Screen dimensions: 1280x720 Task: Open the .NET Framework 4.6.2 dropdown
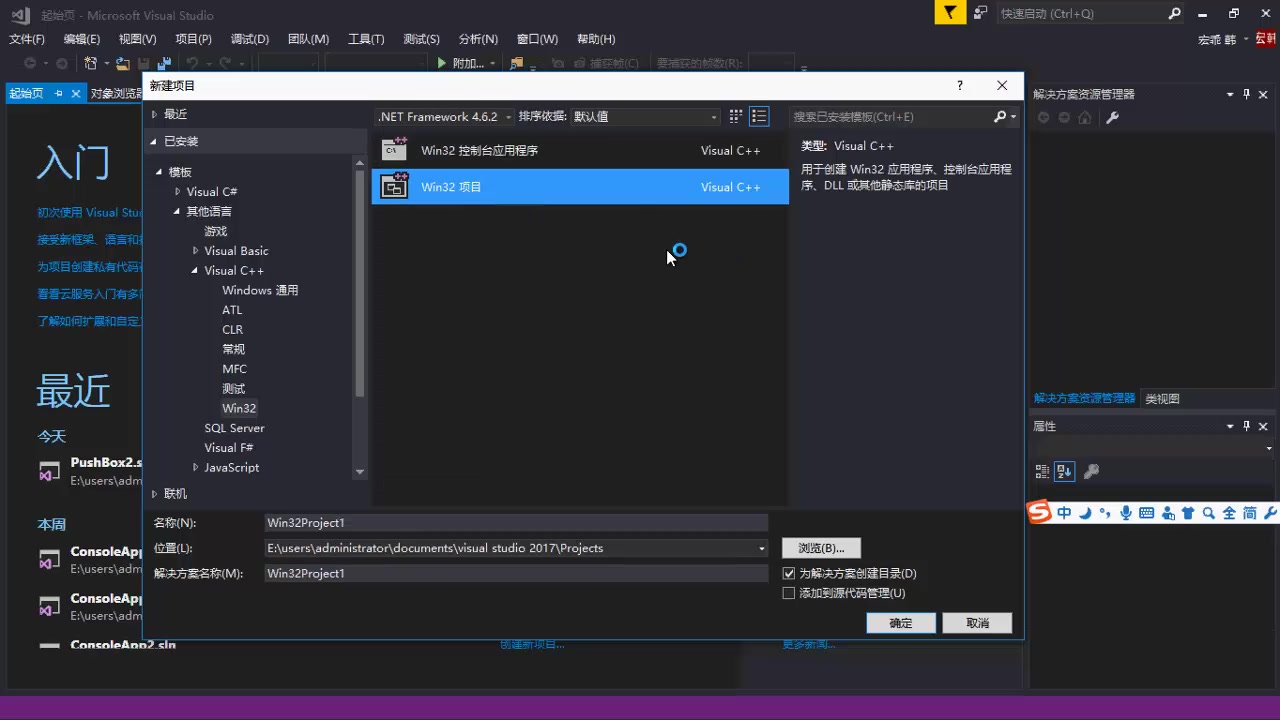(x=444, y=117)
